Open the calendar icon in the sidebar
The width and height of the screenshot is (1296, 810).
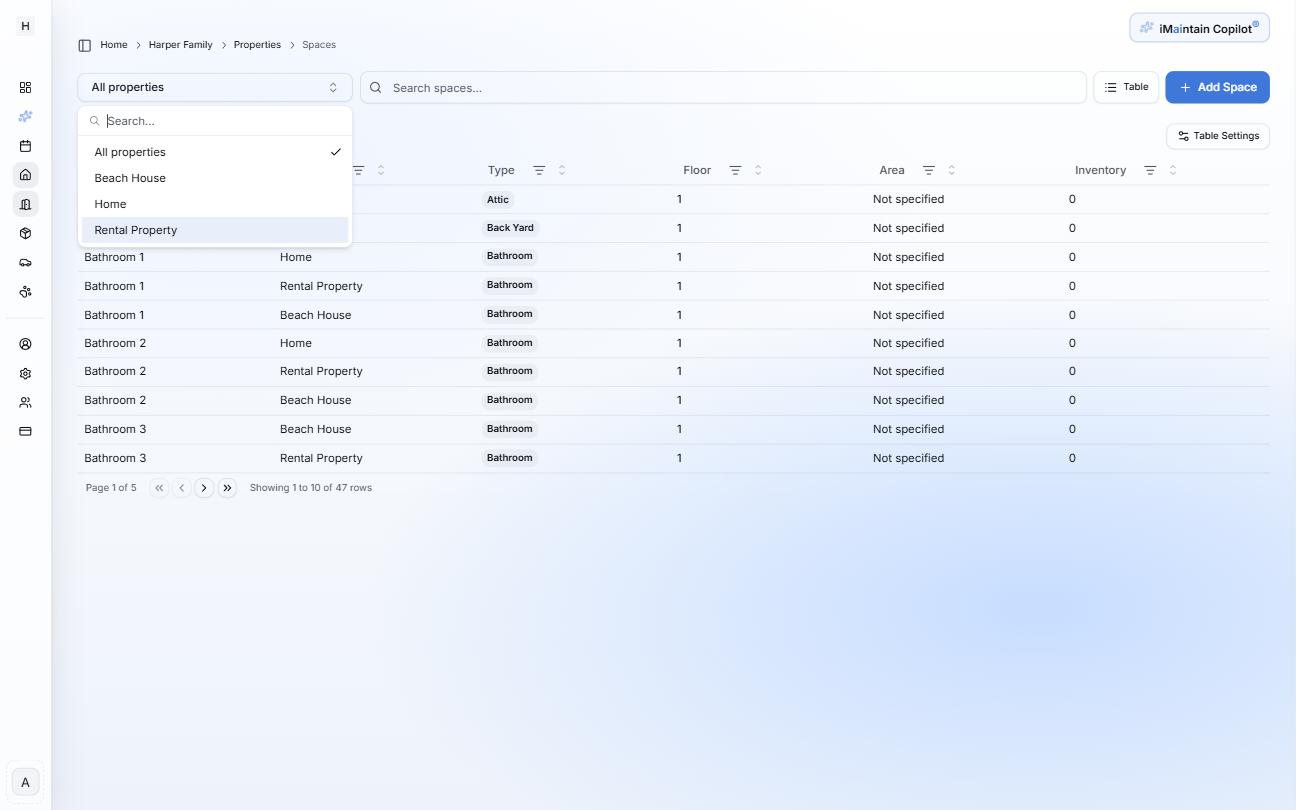pyautogui.click(x=25, y=145)
